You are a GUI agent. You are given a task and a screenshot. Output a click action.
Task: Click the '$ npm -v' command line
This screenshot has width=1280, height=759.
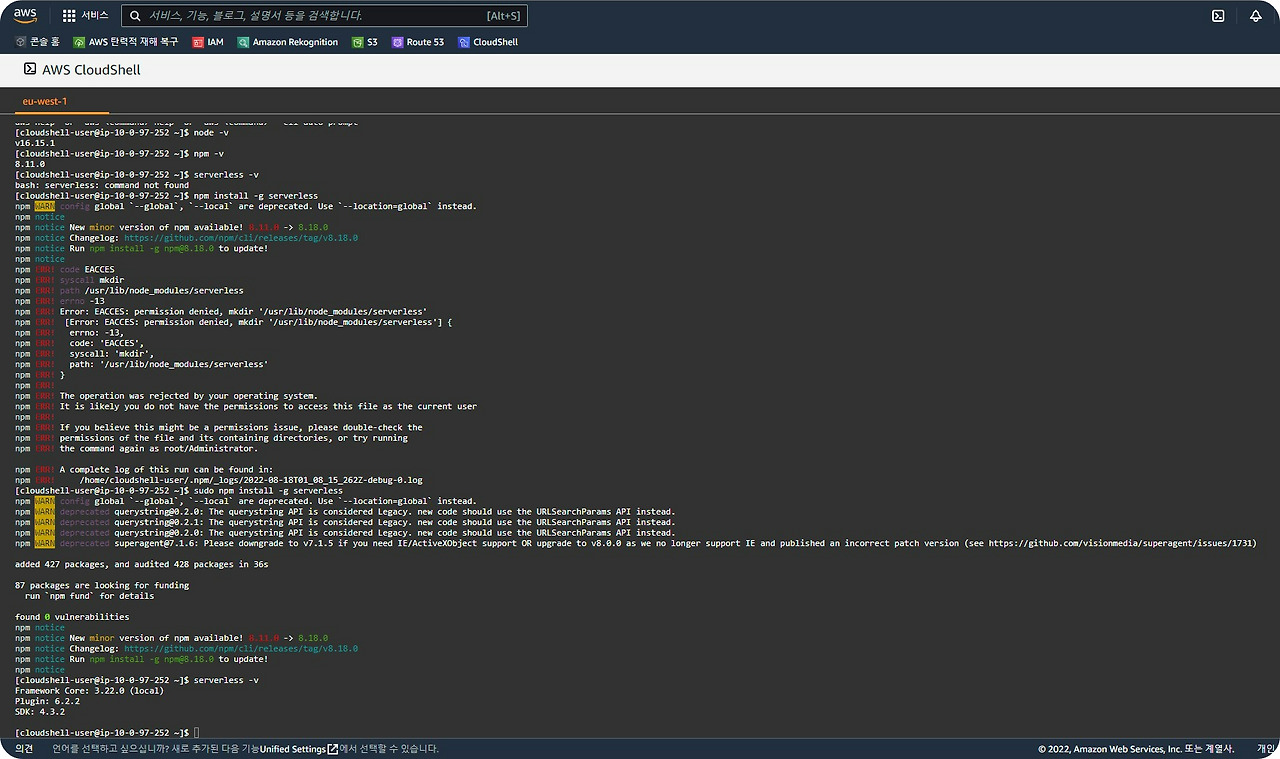pyautogui.click(x=119, y=153)
